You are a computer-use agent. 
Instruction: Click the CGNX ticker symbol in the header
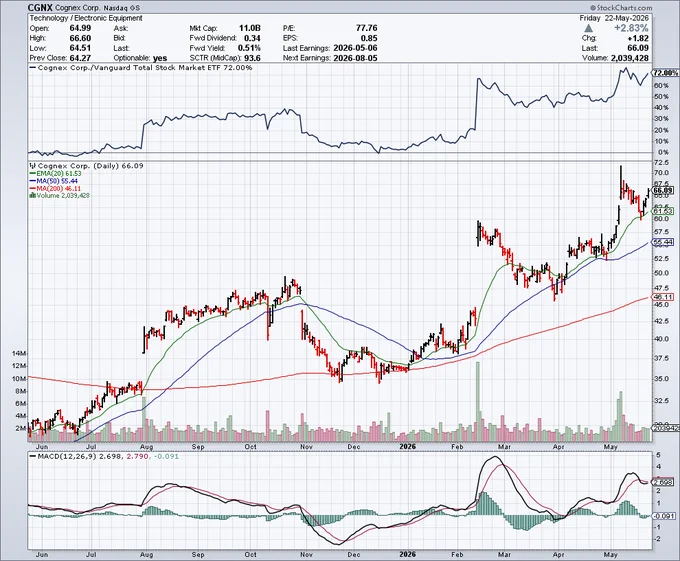coord(41,7)
